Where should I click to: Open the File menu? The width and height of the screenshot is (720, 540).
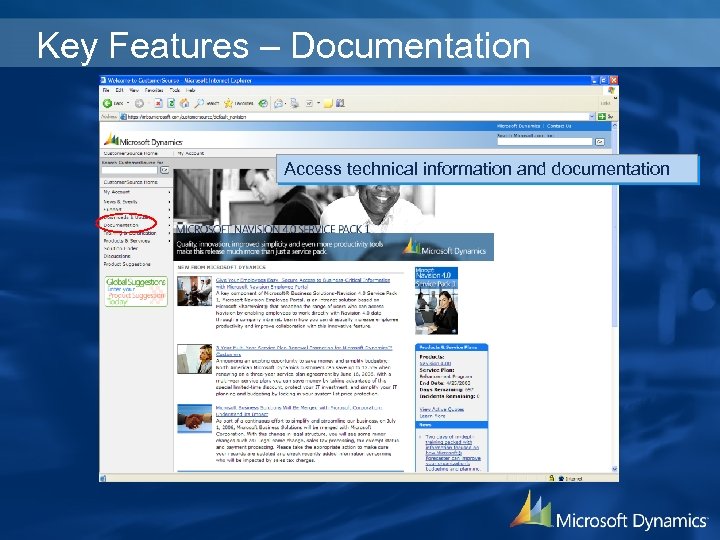click(106, 90)
